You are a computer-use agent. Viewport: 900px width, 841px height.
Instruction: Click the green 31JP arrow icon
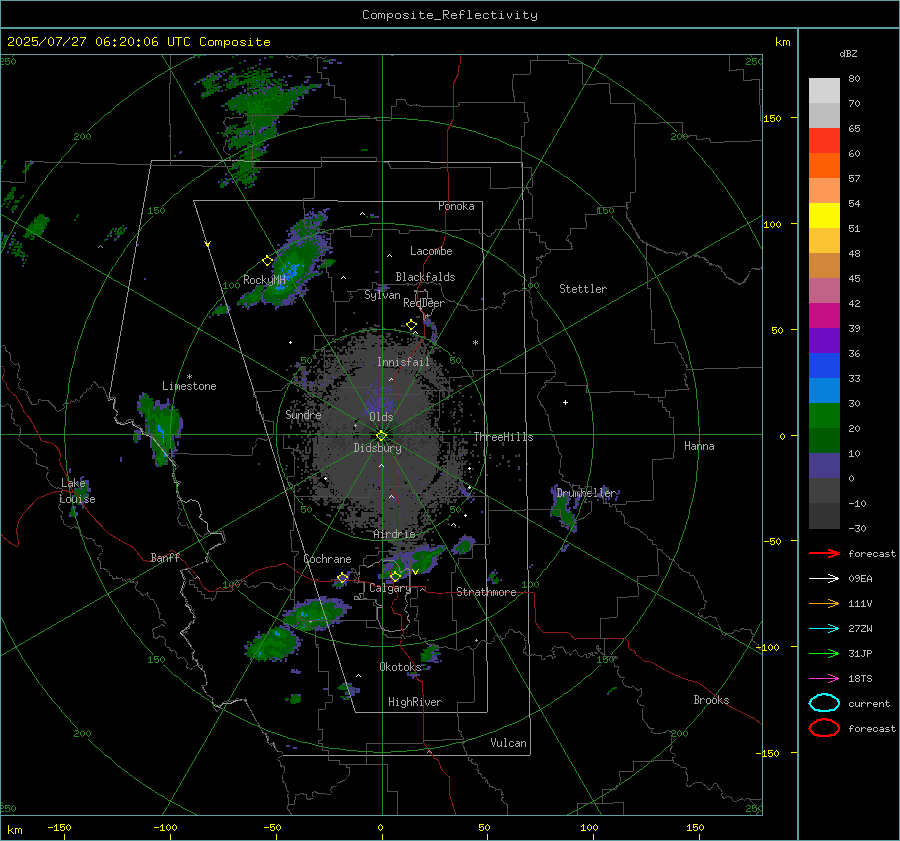click(x=824, y=653)
